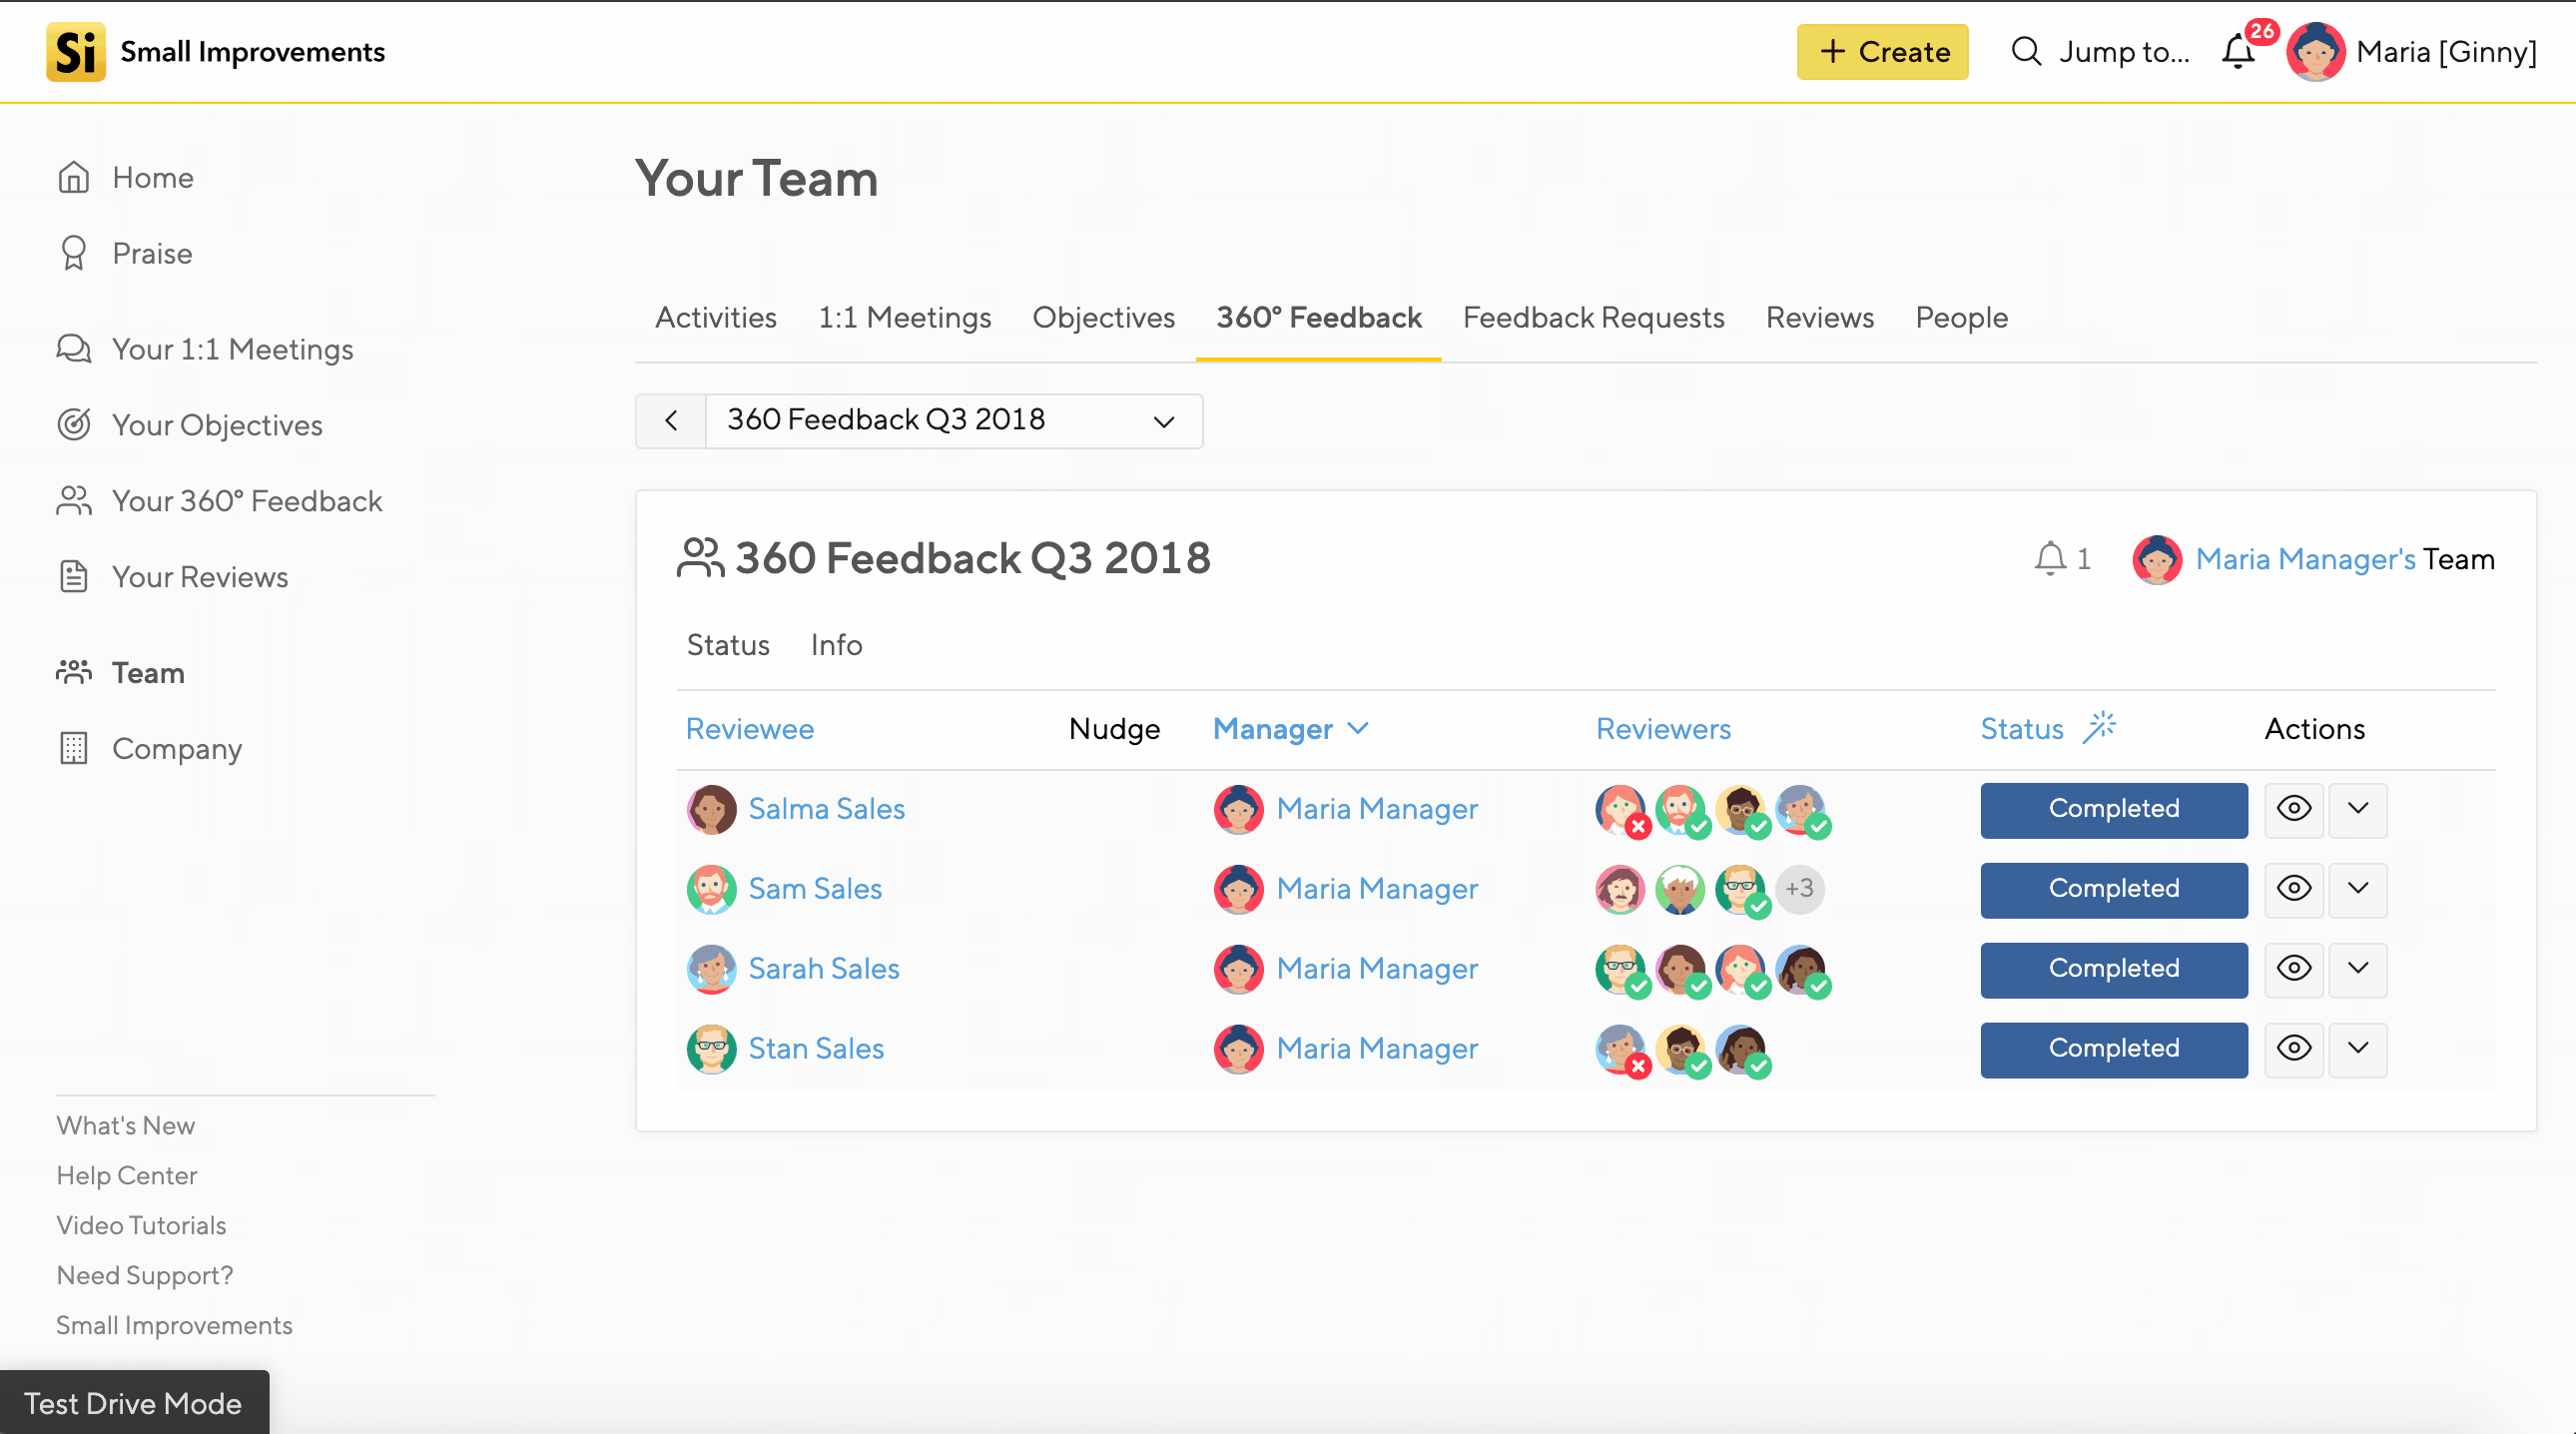Image resolution: width=2576 pixels, height=1434 pixels.
Task: Open the Status sub-tab in card
Action: (x=728, y=645)
